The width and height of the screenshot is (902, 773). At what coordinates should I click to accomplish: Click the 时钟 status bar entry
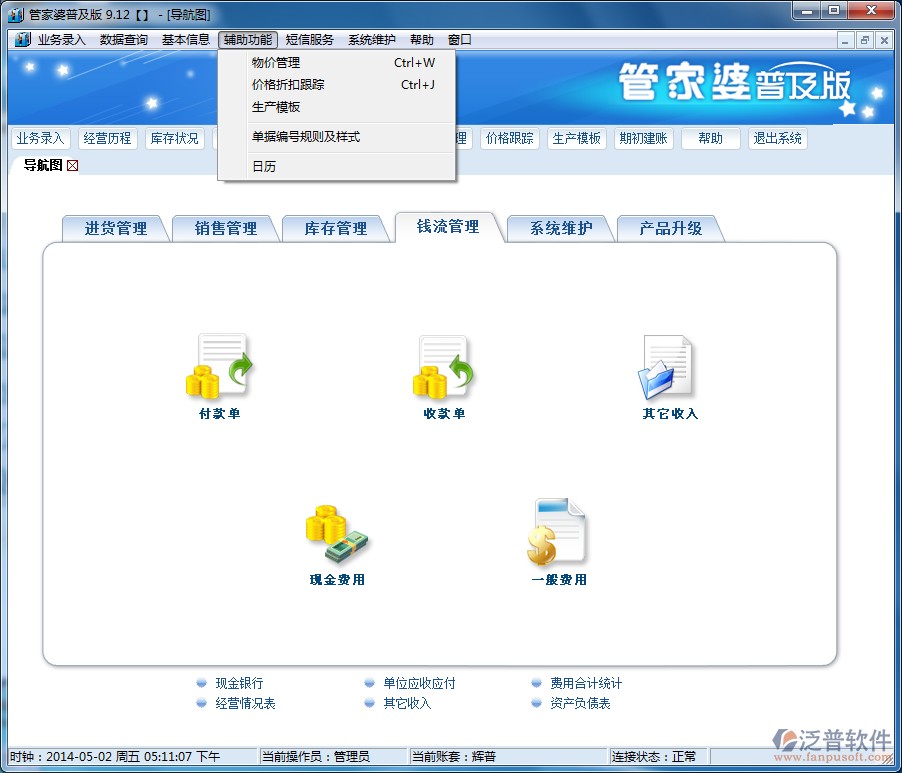tap(132, 756)
